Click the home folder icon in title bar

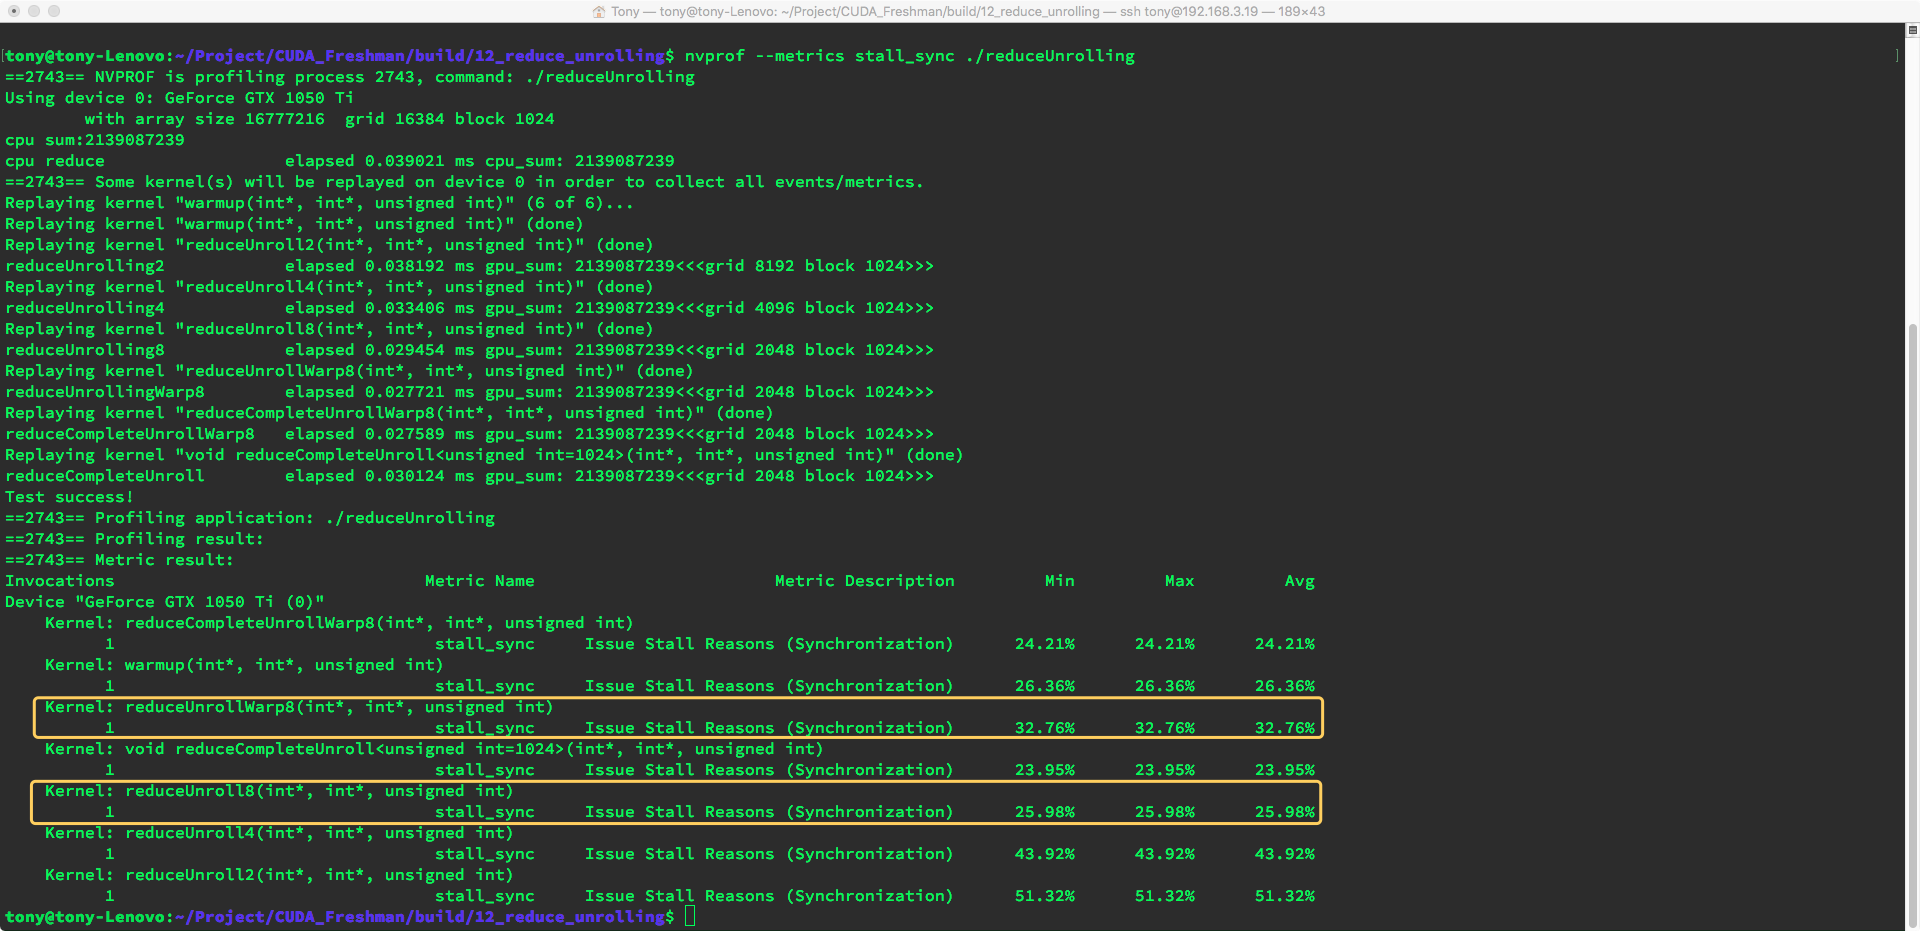pyautogui.click(x=599, y=12)
